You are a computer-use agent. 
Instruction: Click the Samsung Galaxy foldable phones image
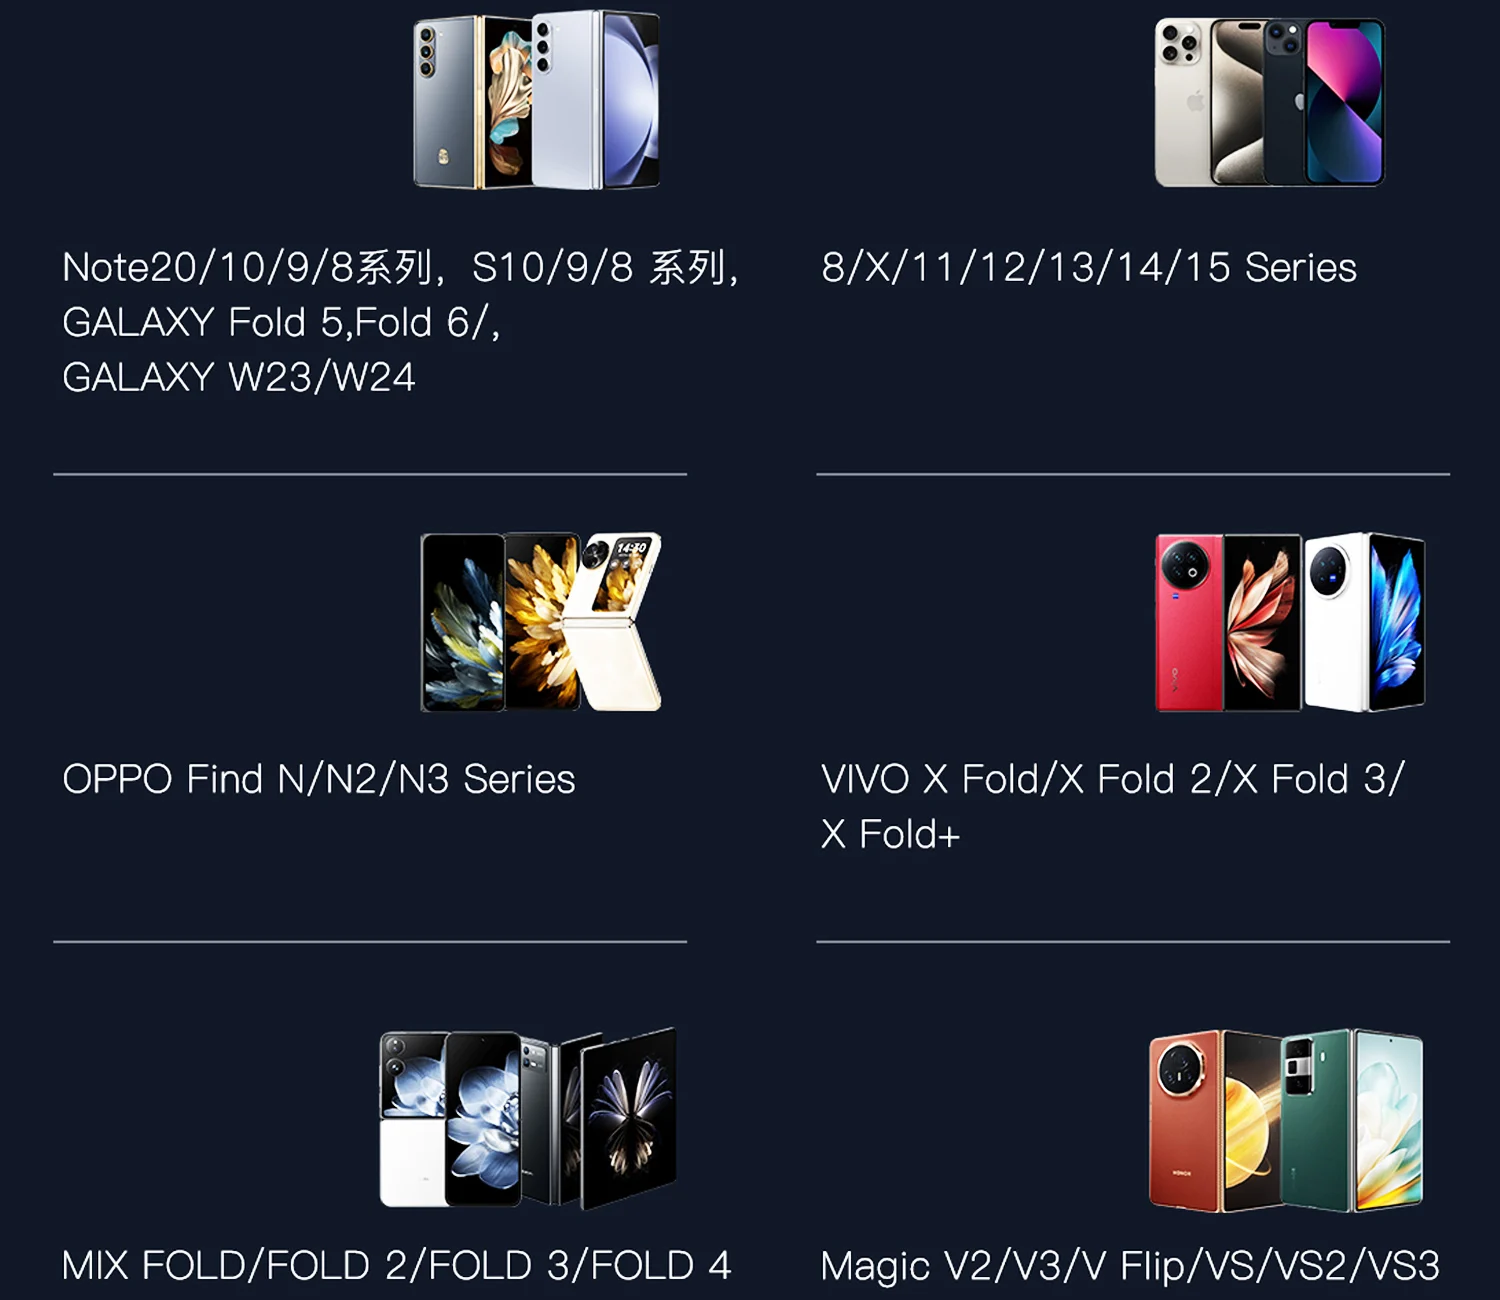(537, 99)
